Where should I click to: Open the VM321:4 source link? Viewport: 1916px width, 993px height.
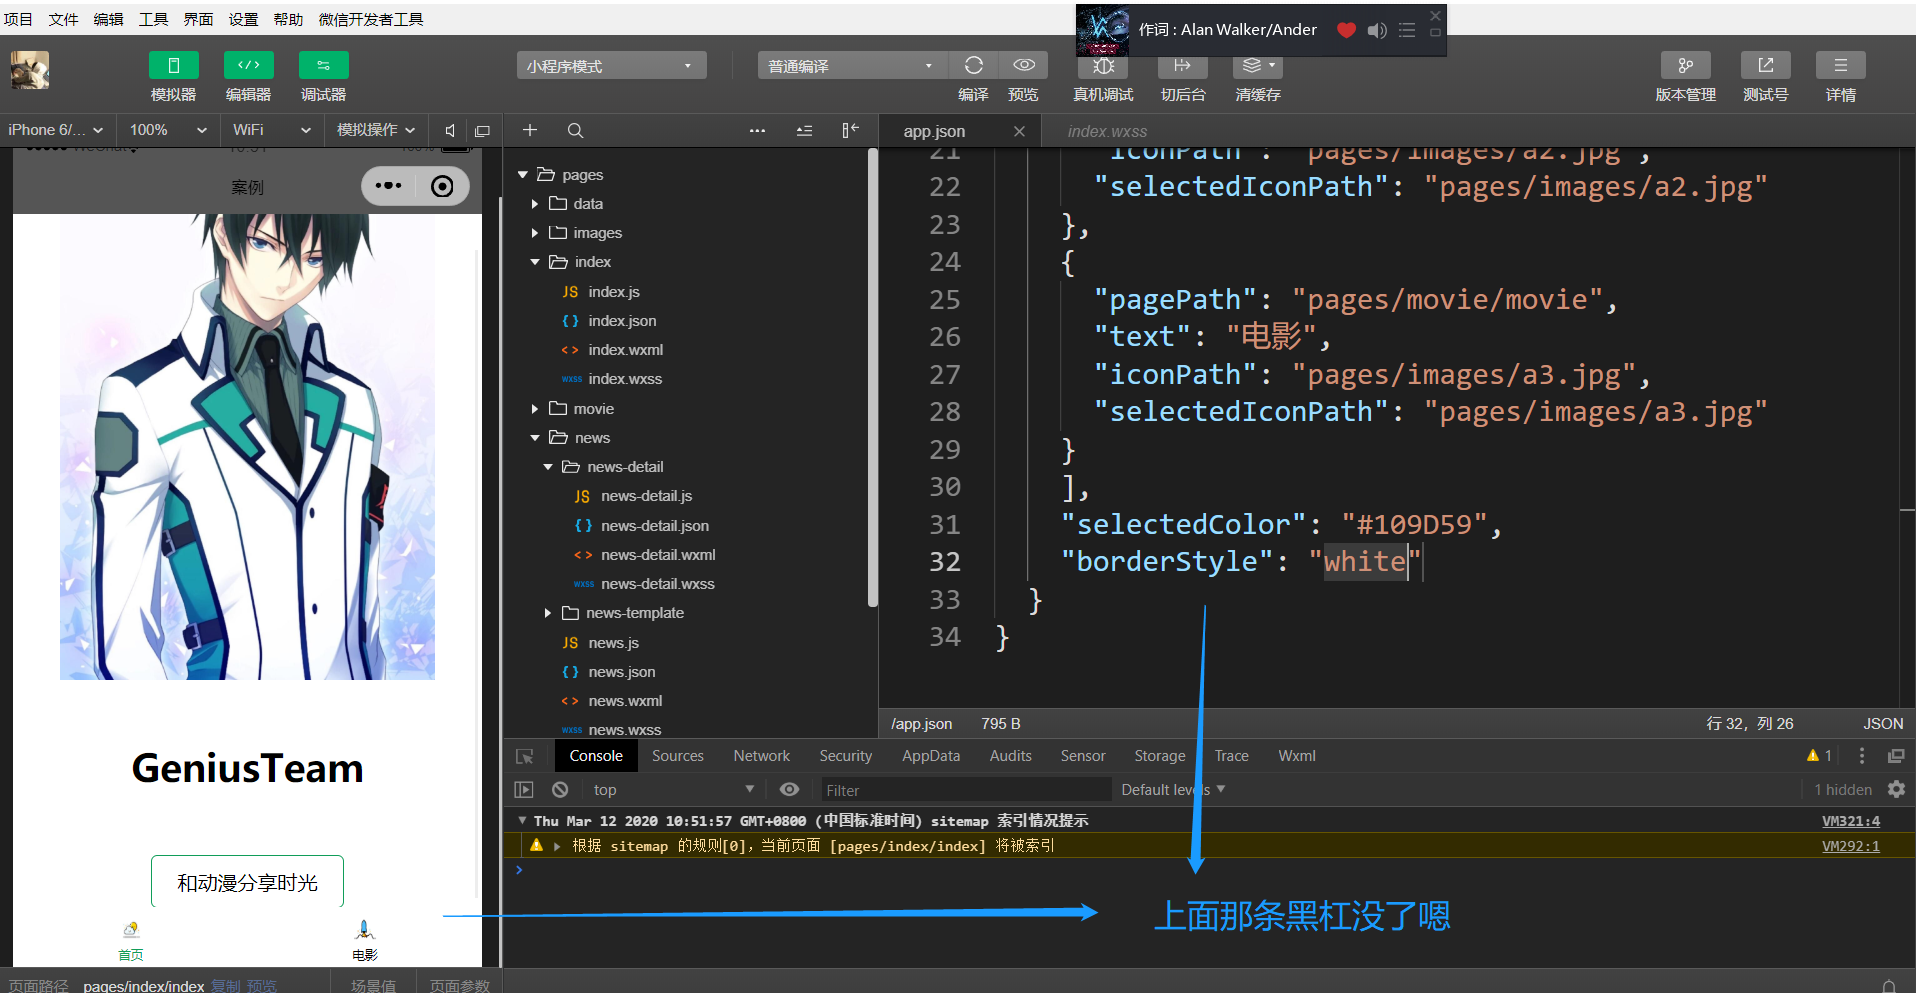click(1850, 821)
